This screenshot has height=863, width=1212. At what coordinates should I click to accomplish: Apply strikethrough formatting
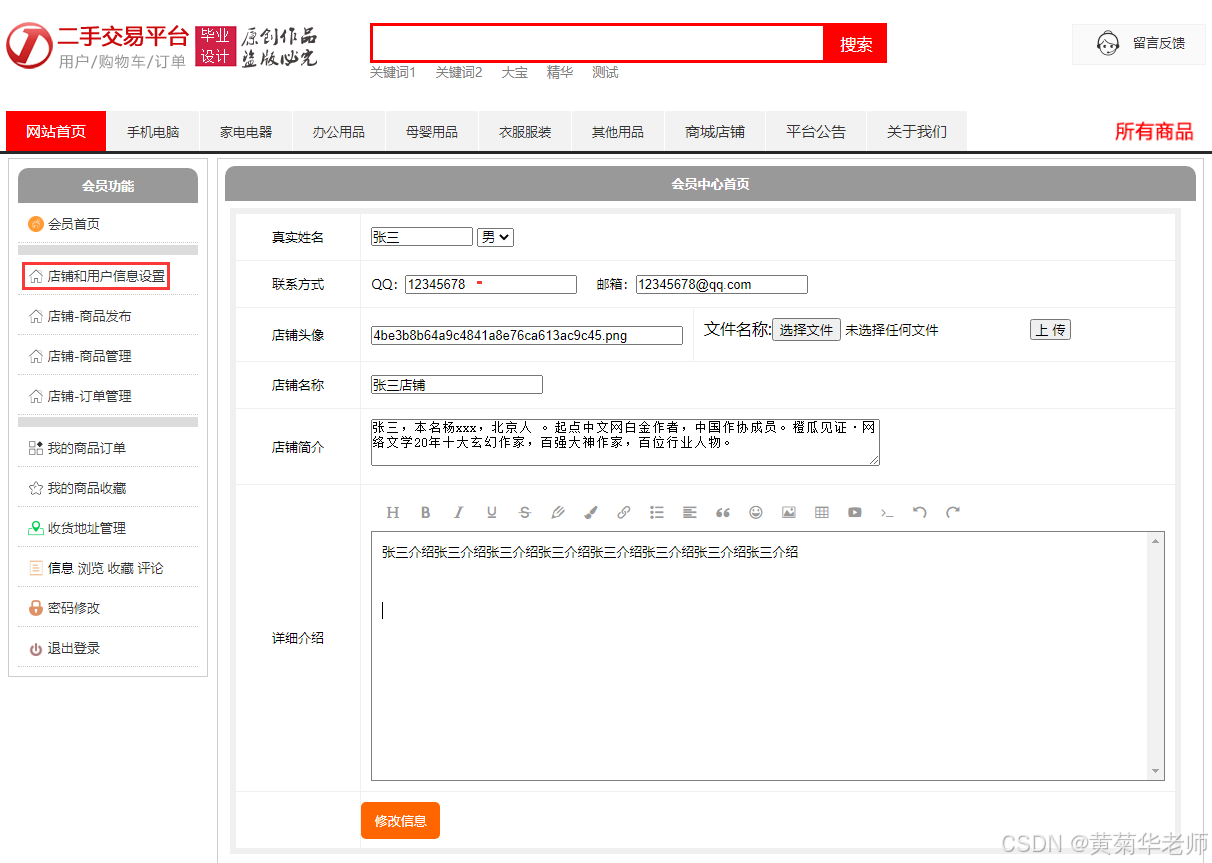click(524, 512)
